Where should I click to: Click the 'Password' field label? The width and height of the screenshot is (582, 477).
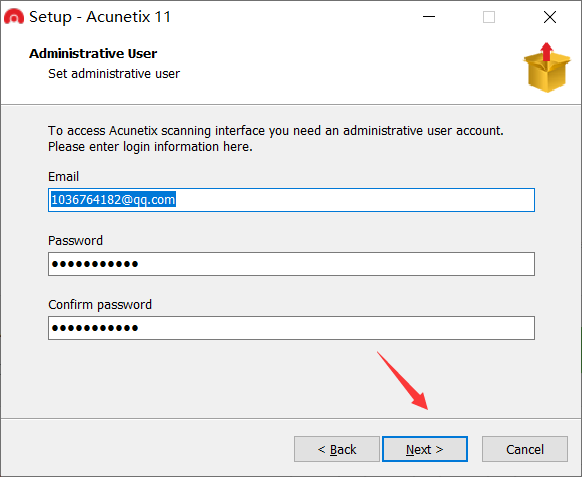(x=75, y=241)
